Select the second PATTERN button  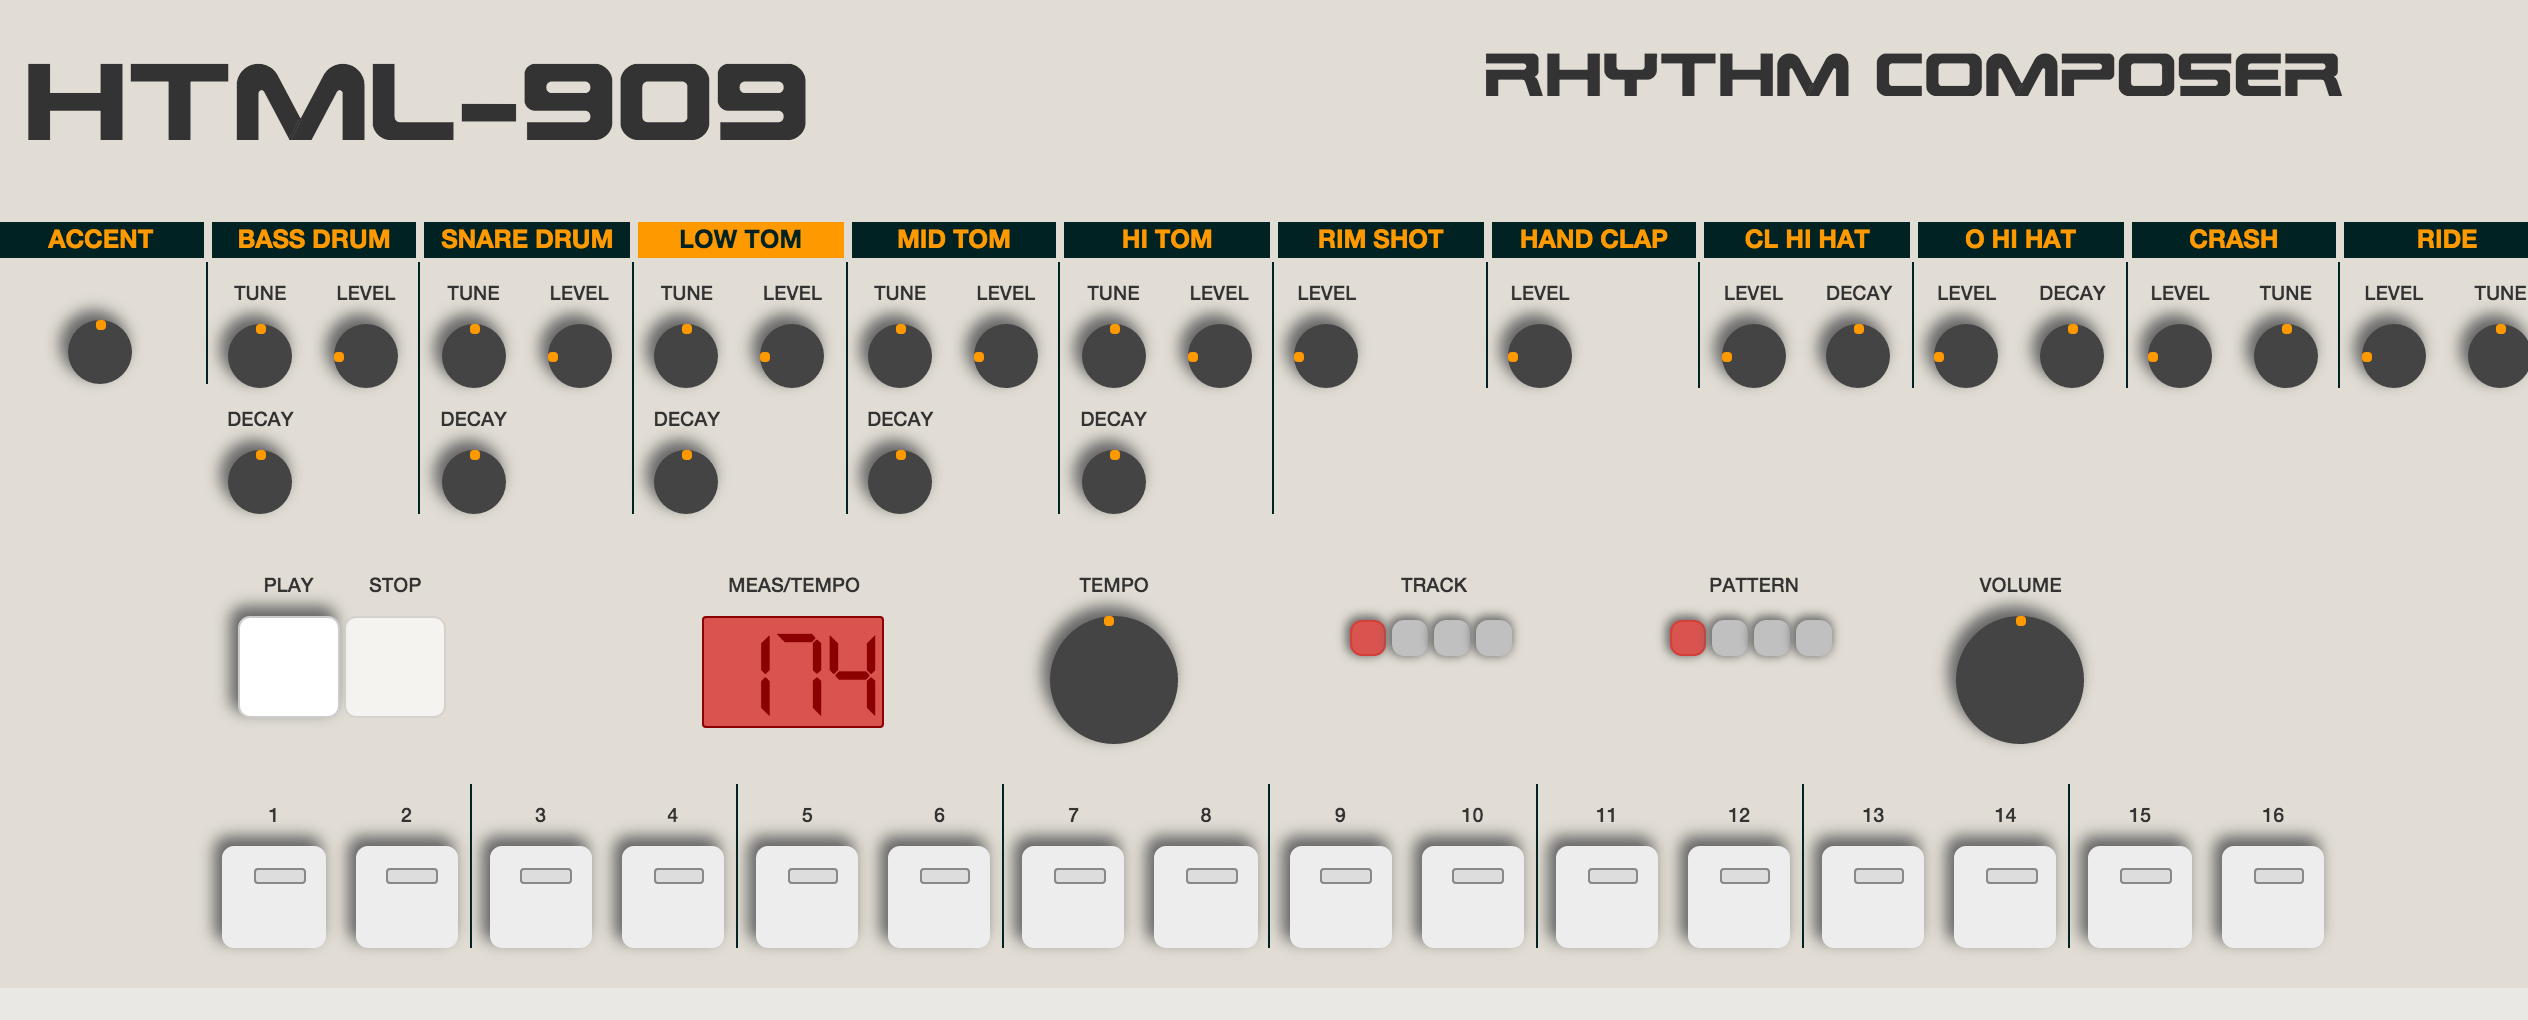click(x=1730, y=638)
